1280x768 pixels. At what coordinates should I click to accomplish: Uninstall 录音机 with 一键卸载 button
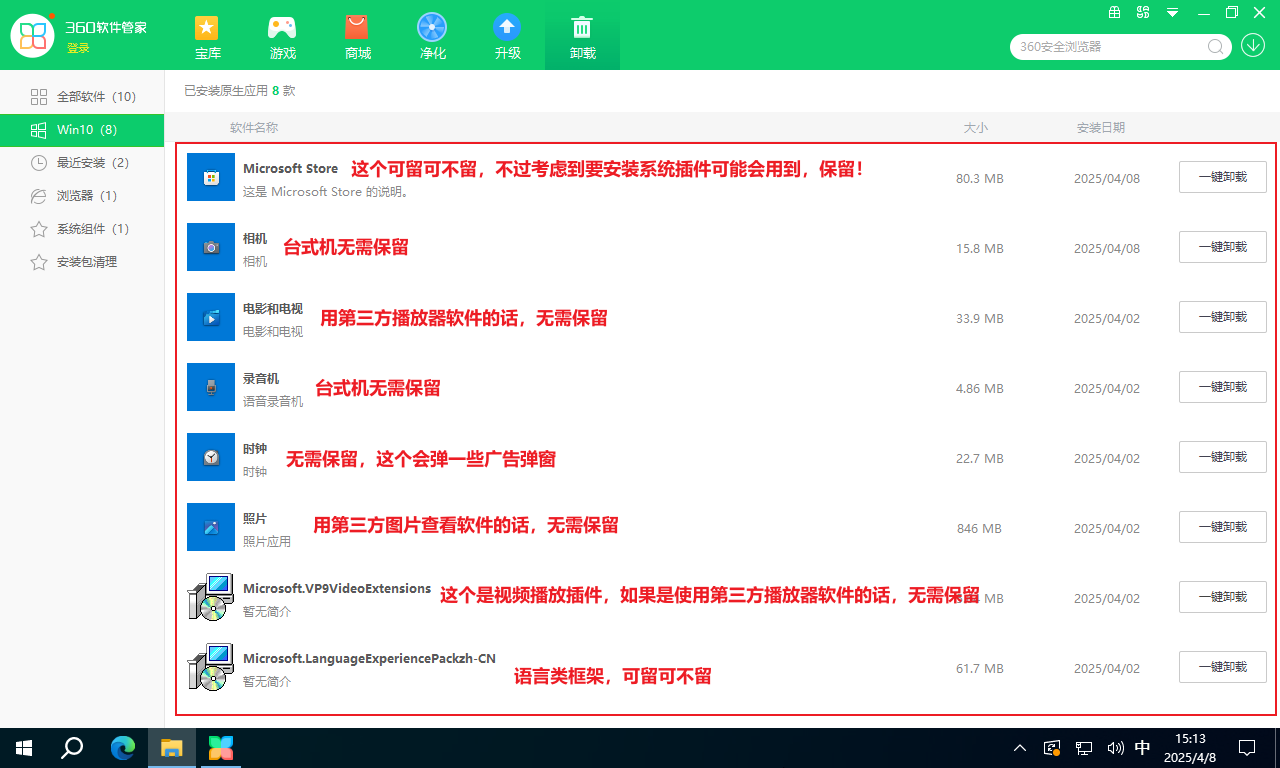[x=1222, y=387]
